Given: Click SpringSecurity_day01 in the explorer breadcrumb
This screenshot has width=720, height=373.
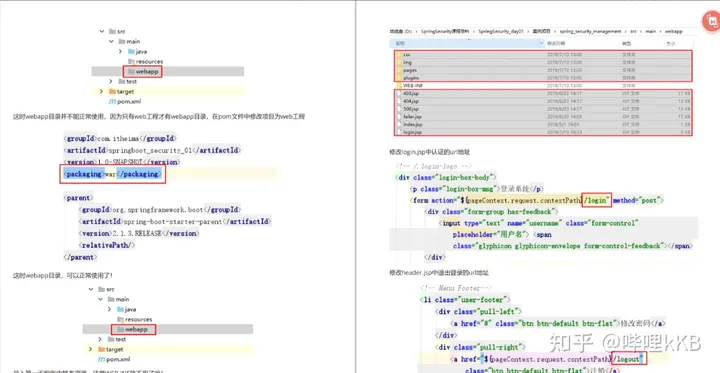Looking at the screenshot, I should (501, 31).
